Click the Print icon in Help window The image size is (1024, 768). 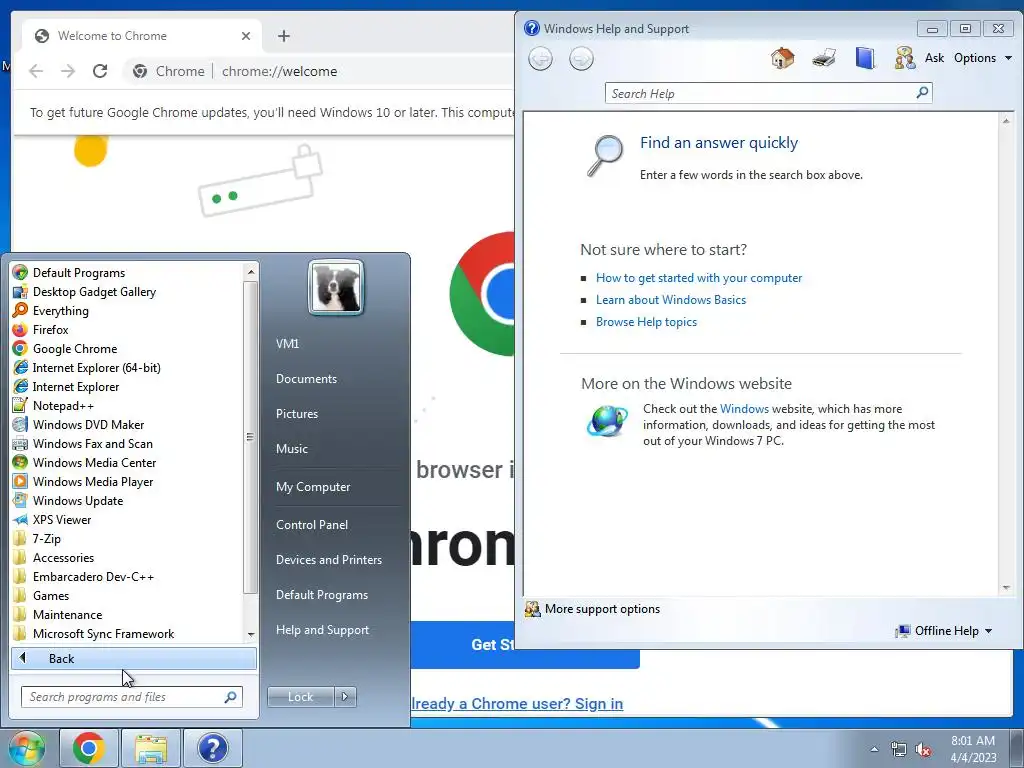(824, 58)
